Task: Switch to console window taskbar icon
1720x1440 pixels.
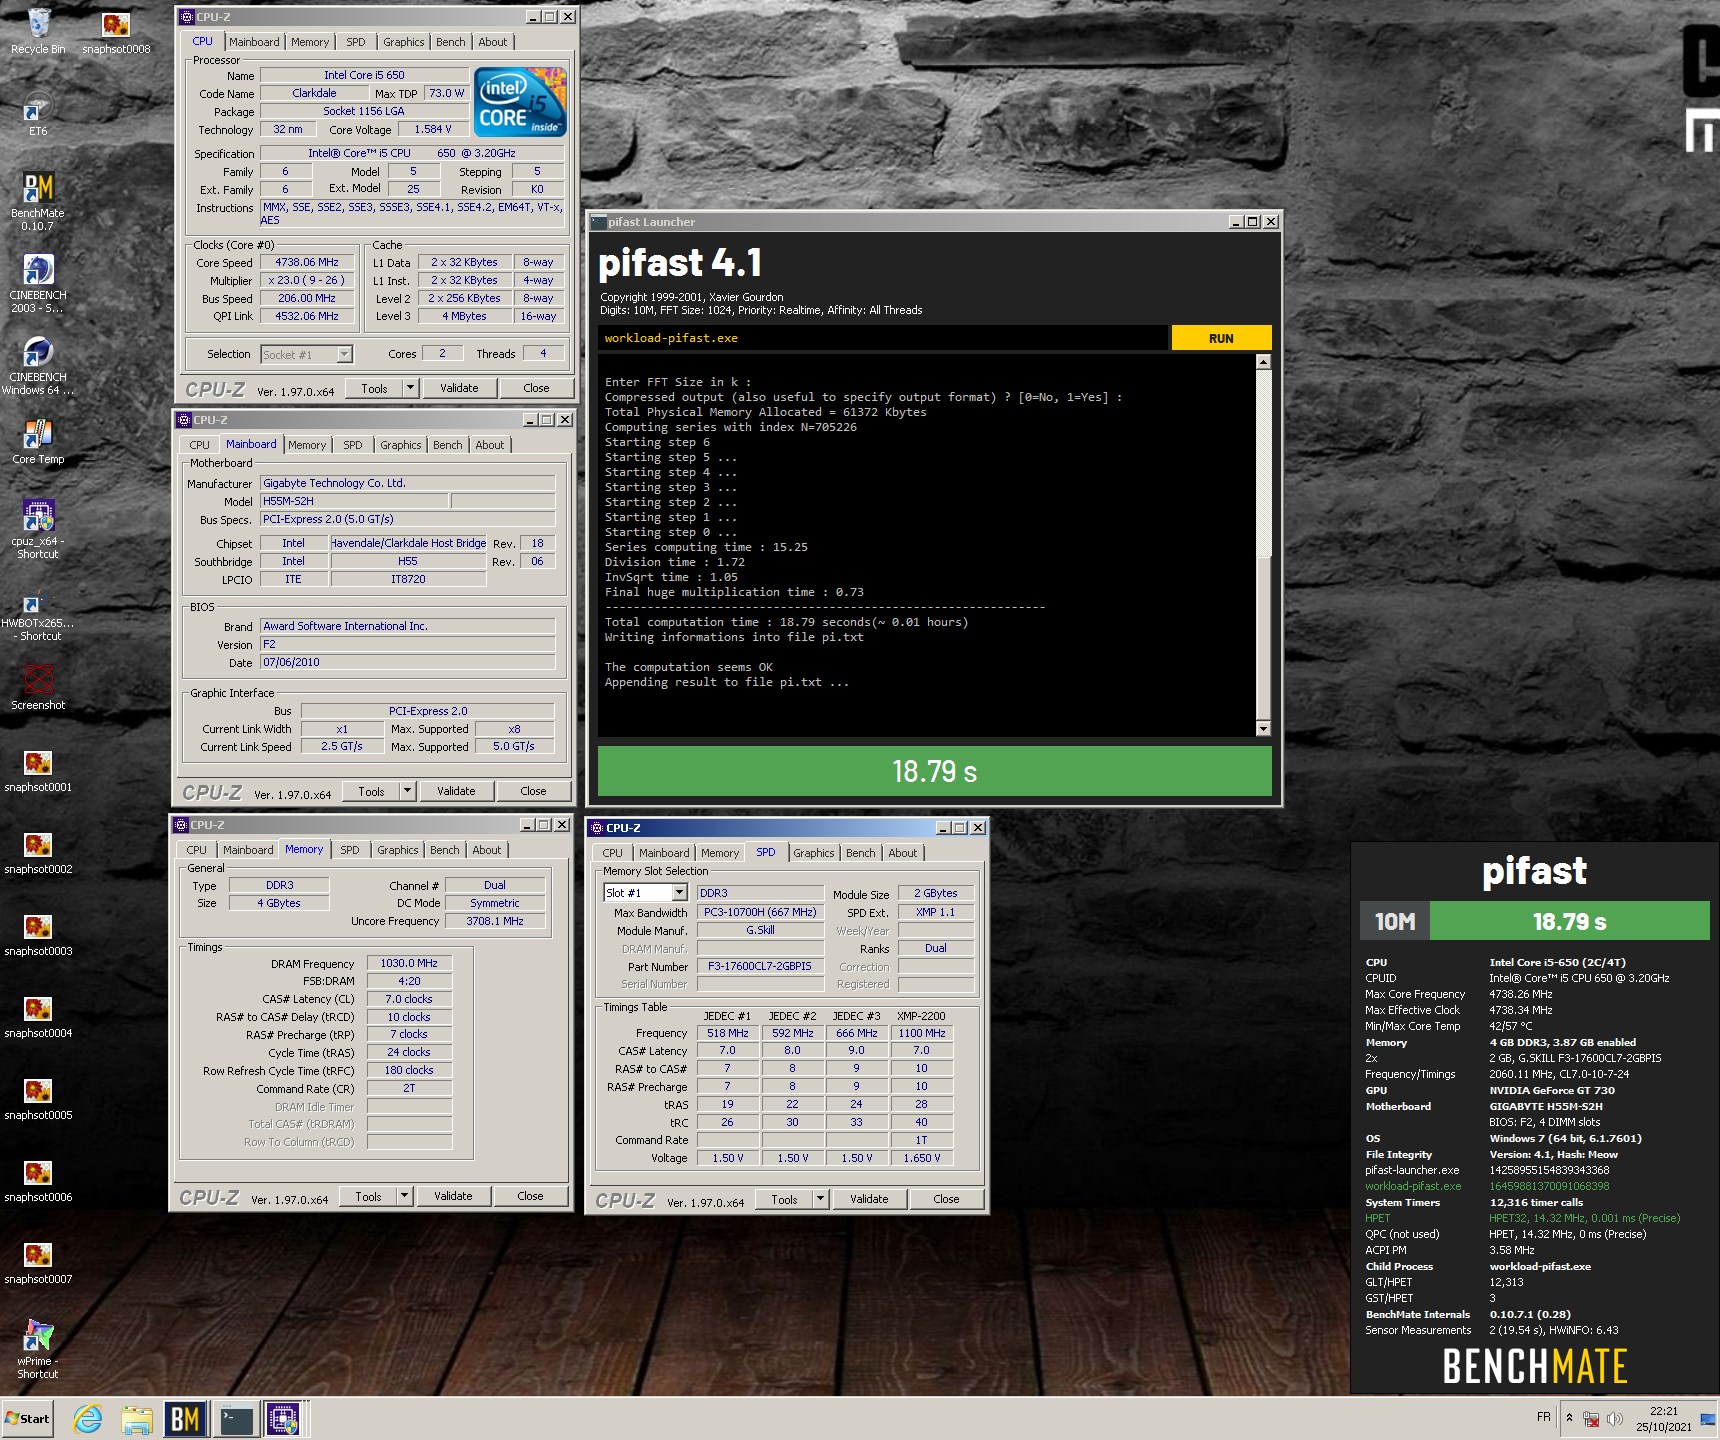Action: [236, 1418]
